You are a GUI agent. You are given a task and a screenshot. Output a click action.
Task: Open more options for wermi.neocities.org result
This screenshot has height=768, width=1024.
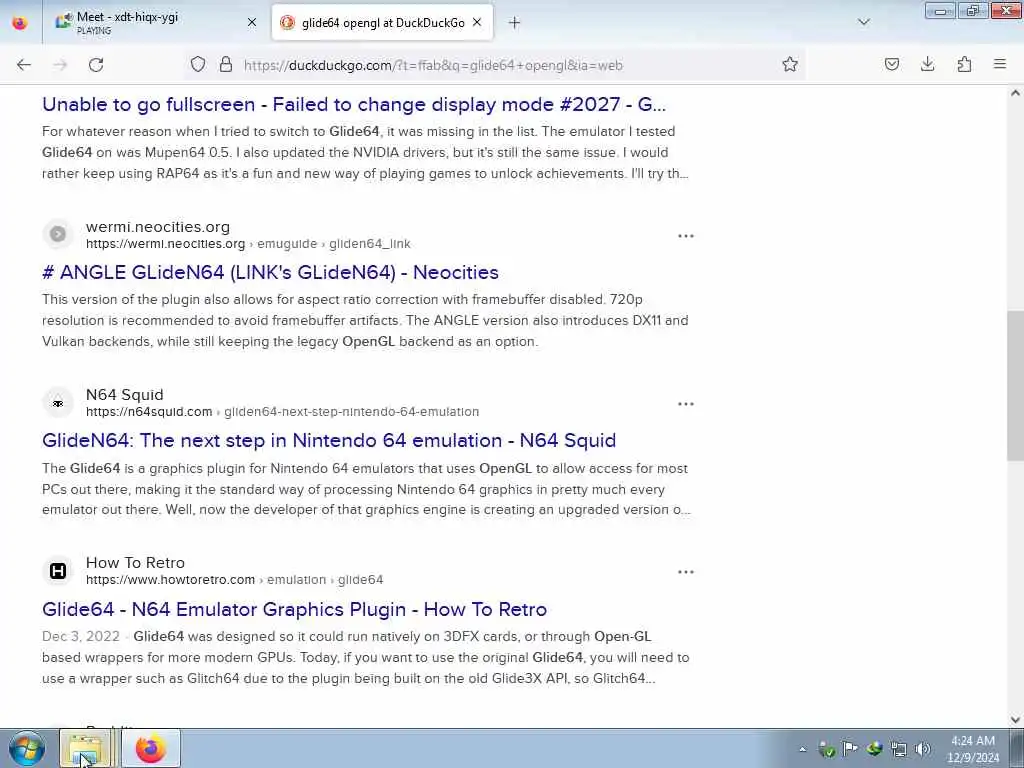coord(686,236)
